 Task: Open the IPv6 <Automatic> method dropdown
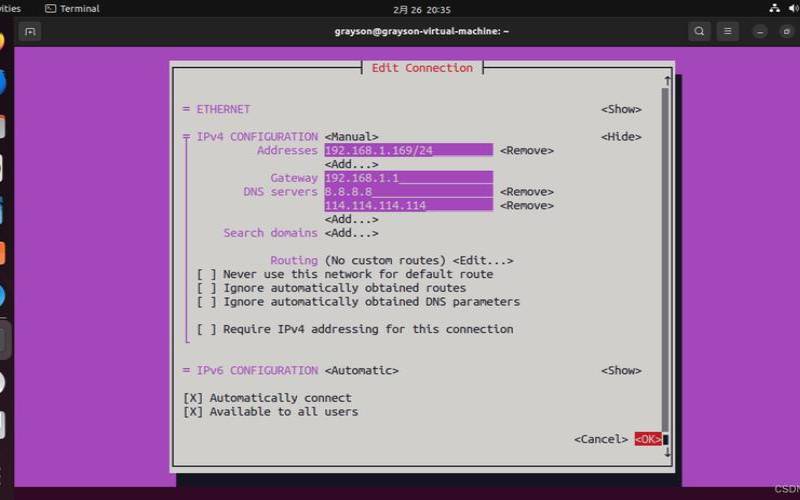point(361,371)
